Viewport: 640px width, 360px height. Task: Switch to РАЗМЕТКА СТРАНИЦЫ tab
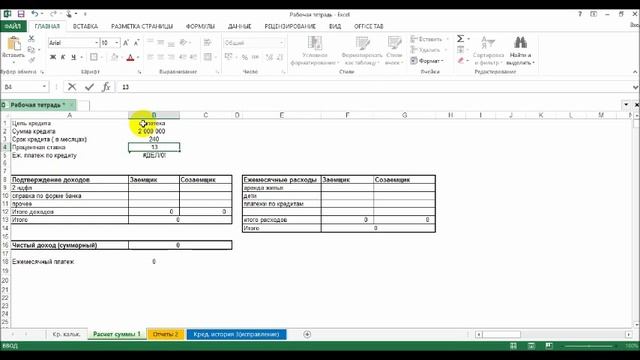(142, 26)
